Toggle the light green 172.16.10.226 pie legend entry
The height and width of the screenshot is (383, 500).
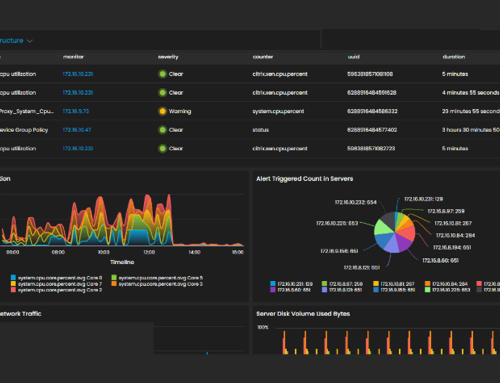[448, 290]
